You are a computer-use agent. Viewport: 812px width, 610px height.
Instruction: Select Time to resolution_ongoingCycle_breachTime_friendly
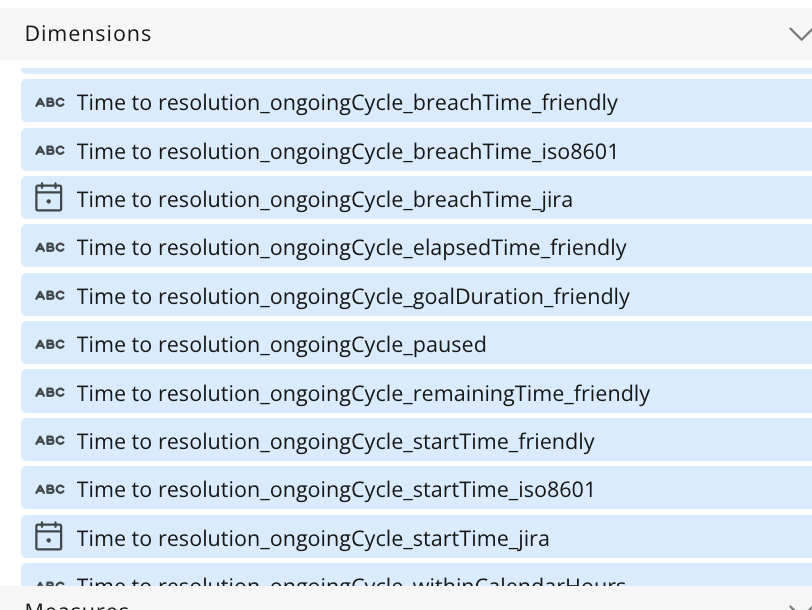[416, 102]
